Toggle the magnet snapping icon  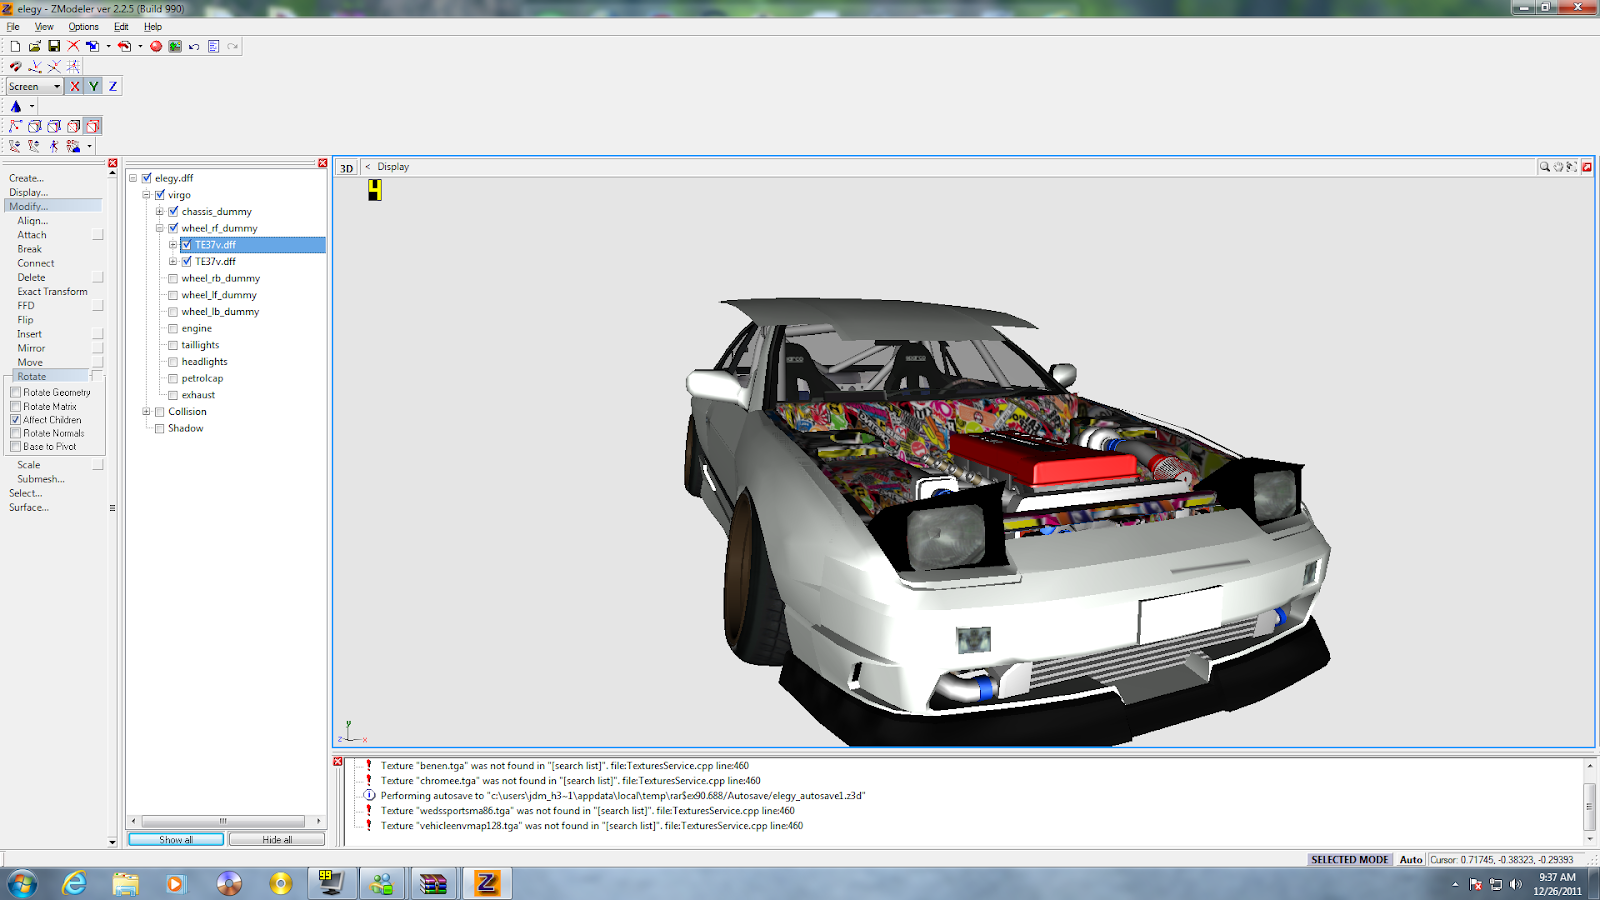pyautogui.click(x=15, y=66)
